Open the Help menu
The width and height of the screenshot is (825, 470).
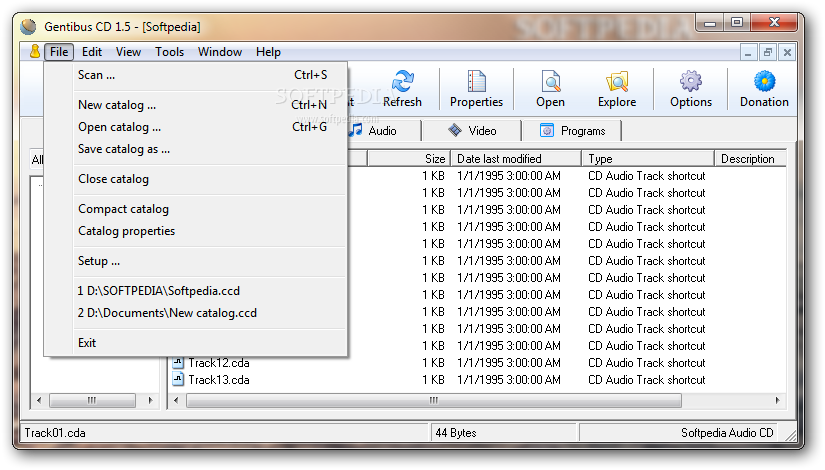click(268, 52)
